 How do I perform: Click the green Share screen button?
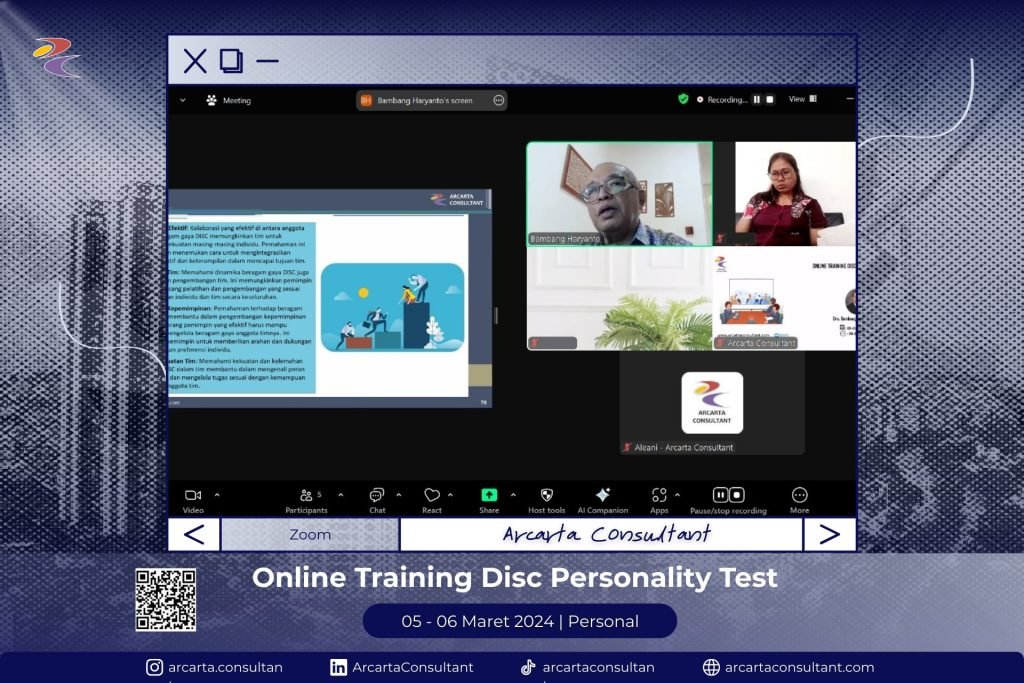[489, 496]
